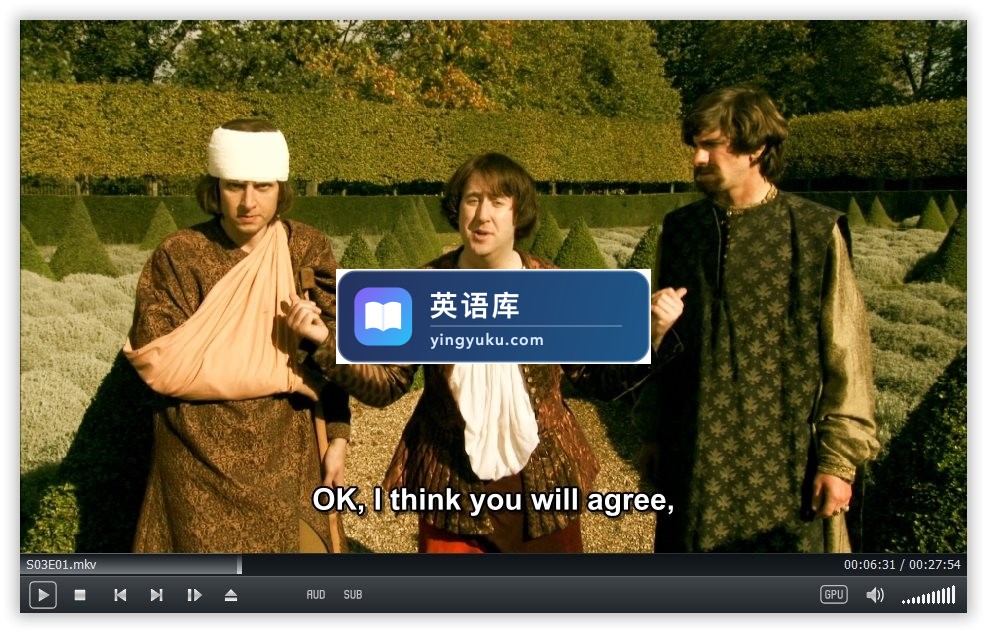Adjust the volume level bars
Viewport: 987px width, 633px height.
pyautogui.click(x=928, y=595)
